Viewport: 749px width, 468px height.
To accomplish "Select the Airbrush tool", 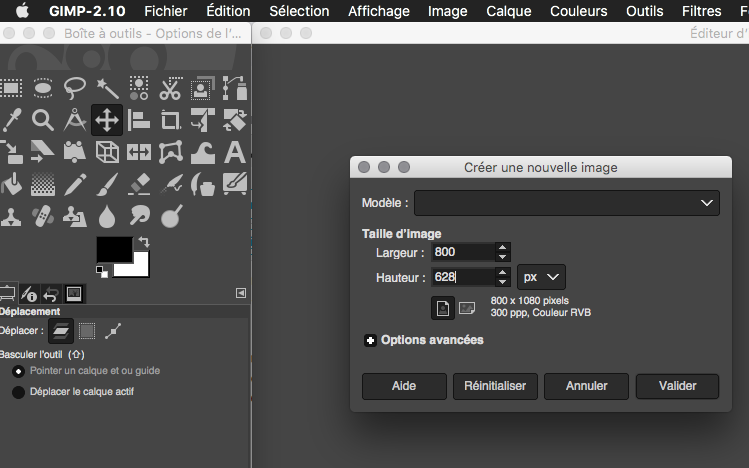I will [171, 184].
